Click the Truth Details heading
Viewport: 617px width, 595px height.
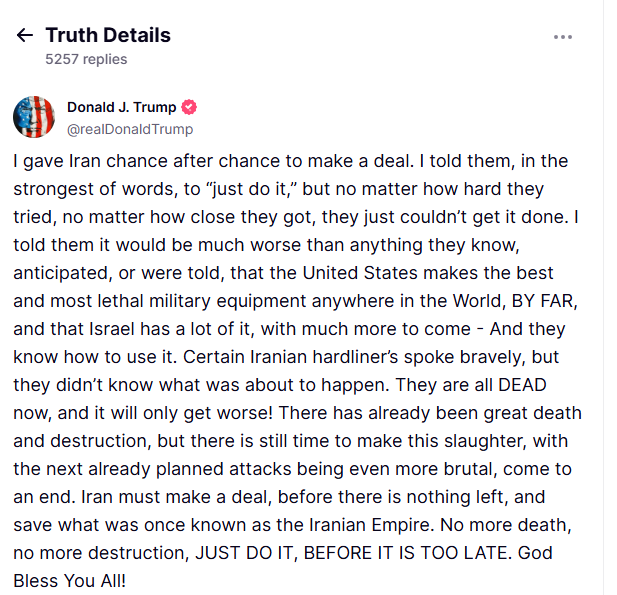click(x=108, y=35)
